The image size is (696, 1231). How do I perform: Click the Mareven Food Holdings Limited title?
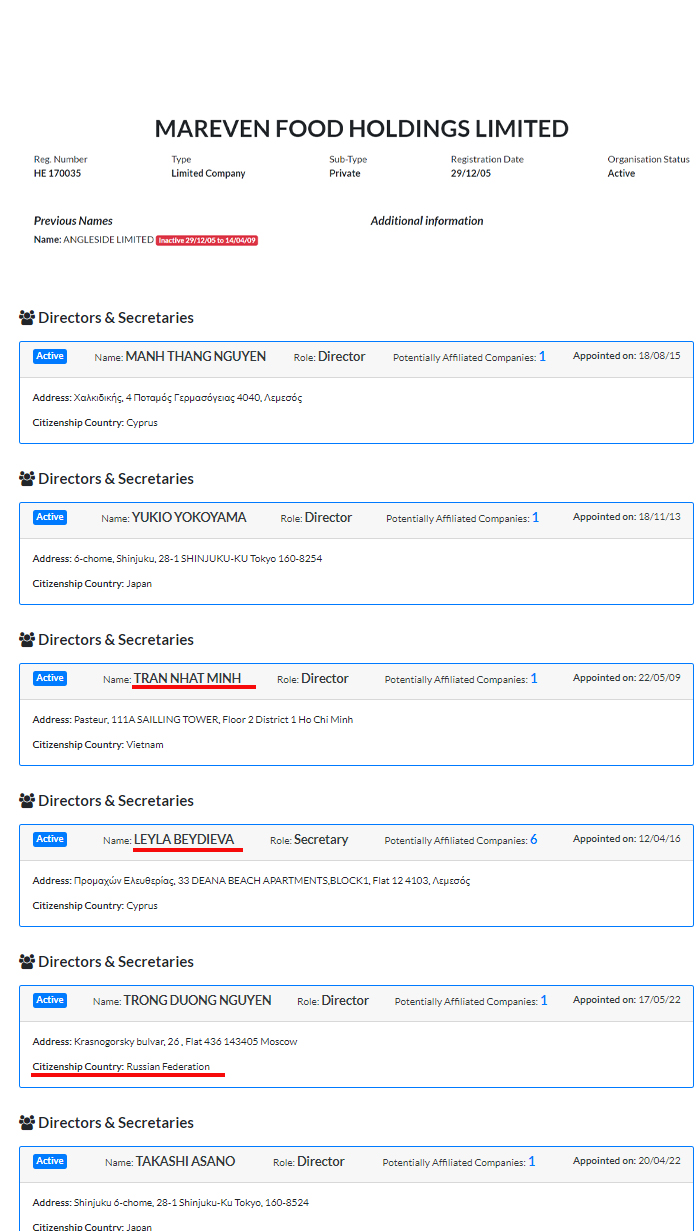pos(361,129)
